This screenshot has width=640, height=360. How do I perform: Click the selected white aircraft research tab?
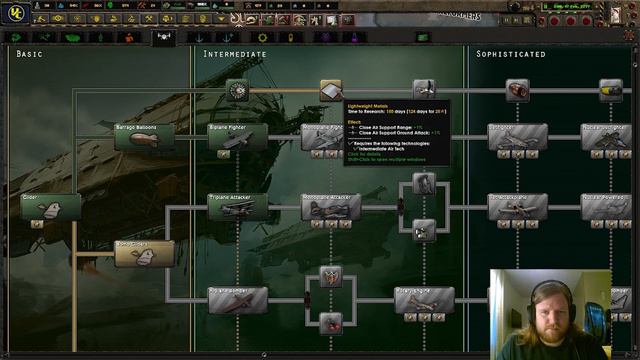[x=164, y=38]
